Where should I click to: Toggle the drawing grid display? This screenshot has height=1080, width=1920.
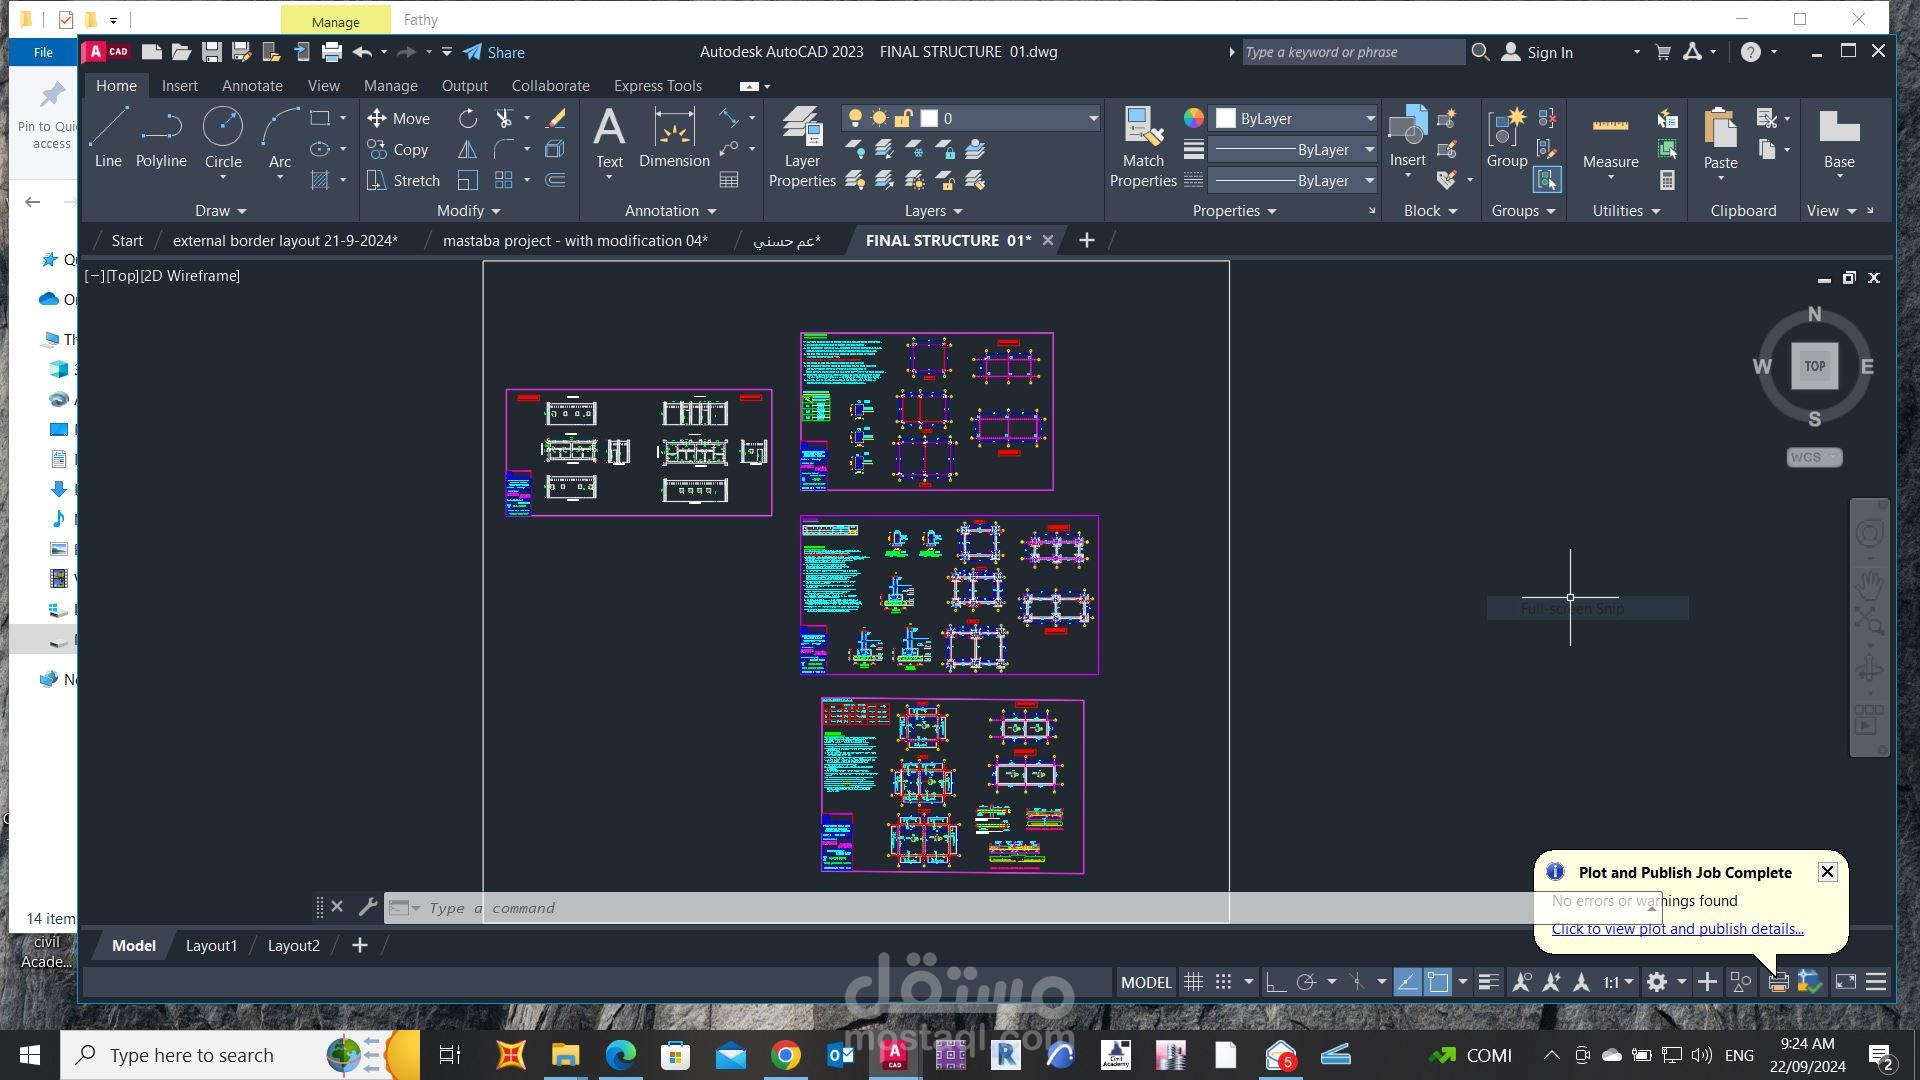click(1193, 982)
